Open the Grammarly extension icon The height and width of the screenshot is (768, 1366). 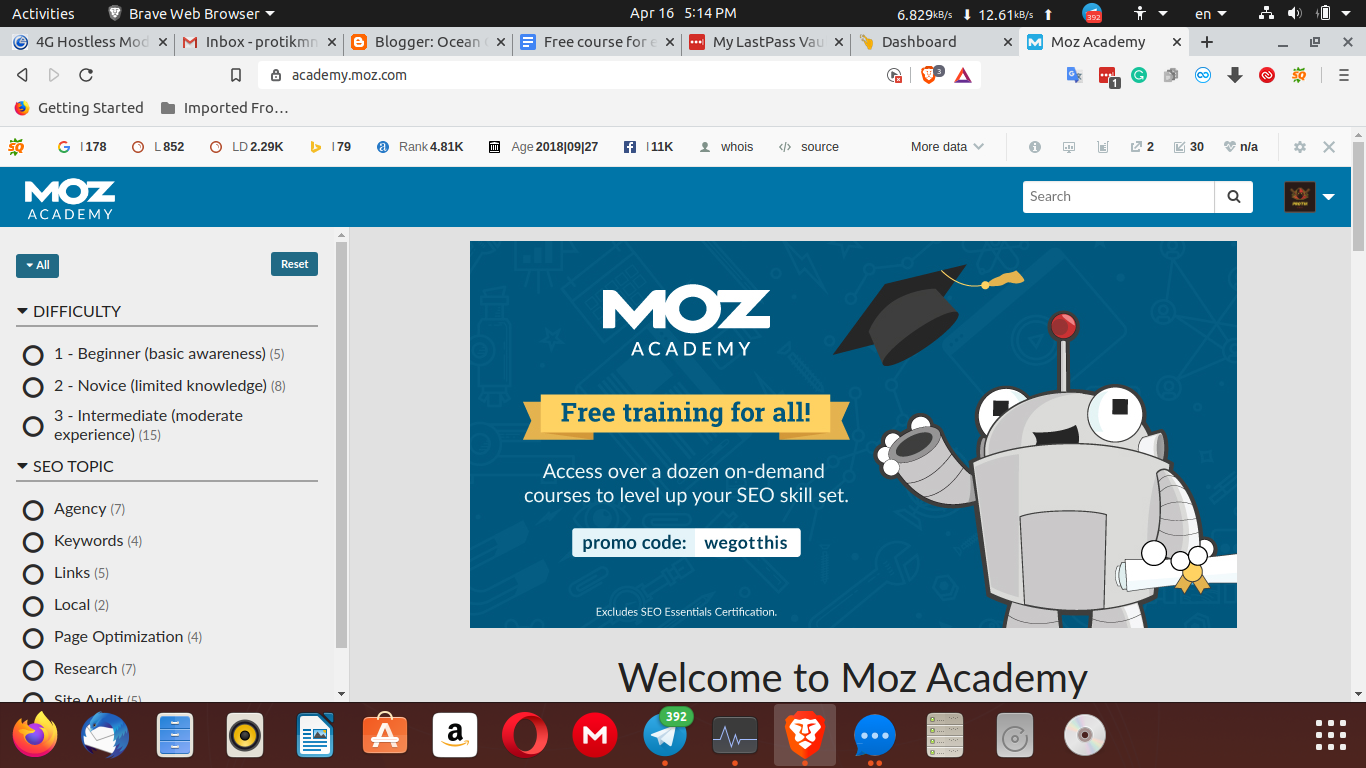pos(1139,75)
